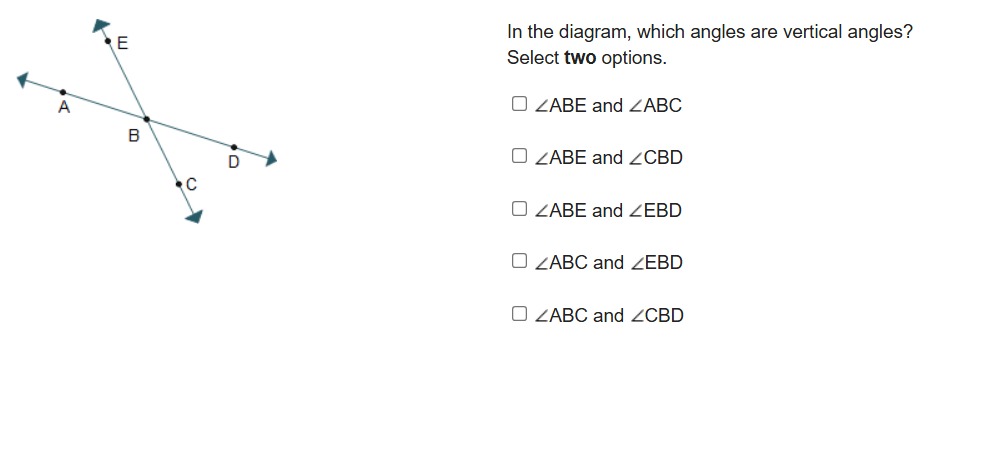Tick the ∠ABE and ∠CBD checkbox
988x461 pixels.
click(x=518, y=156)
